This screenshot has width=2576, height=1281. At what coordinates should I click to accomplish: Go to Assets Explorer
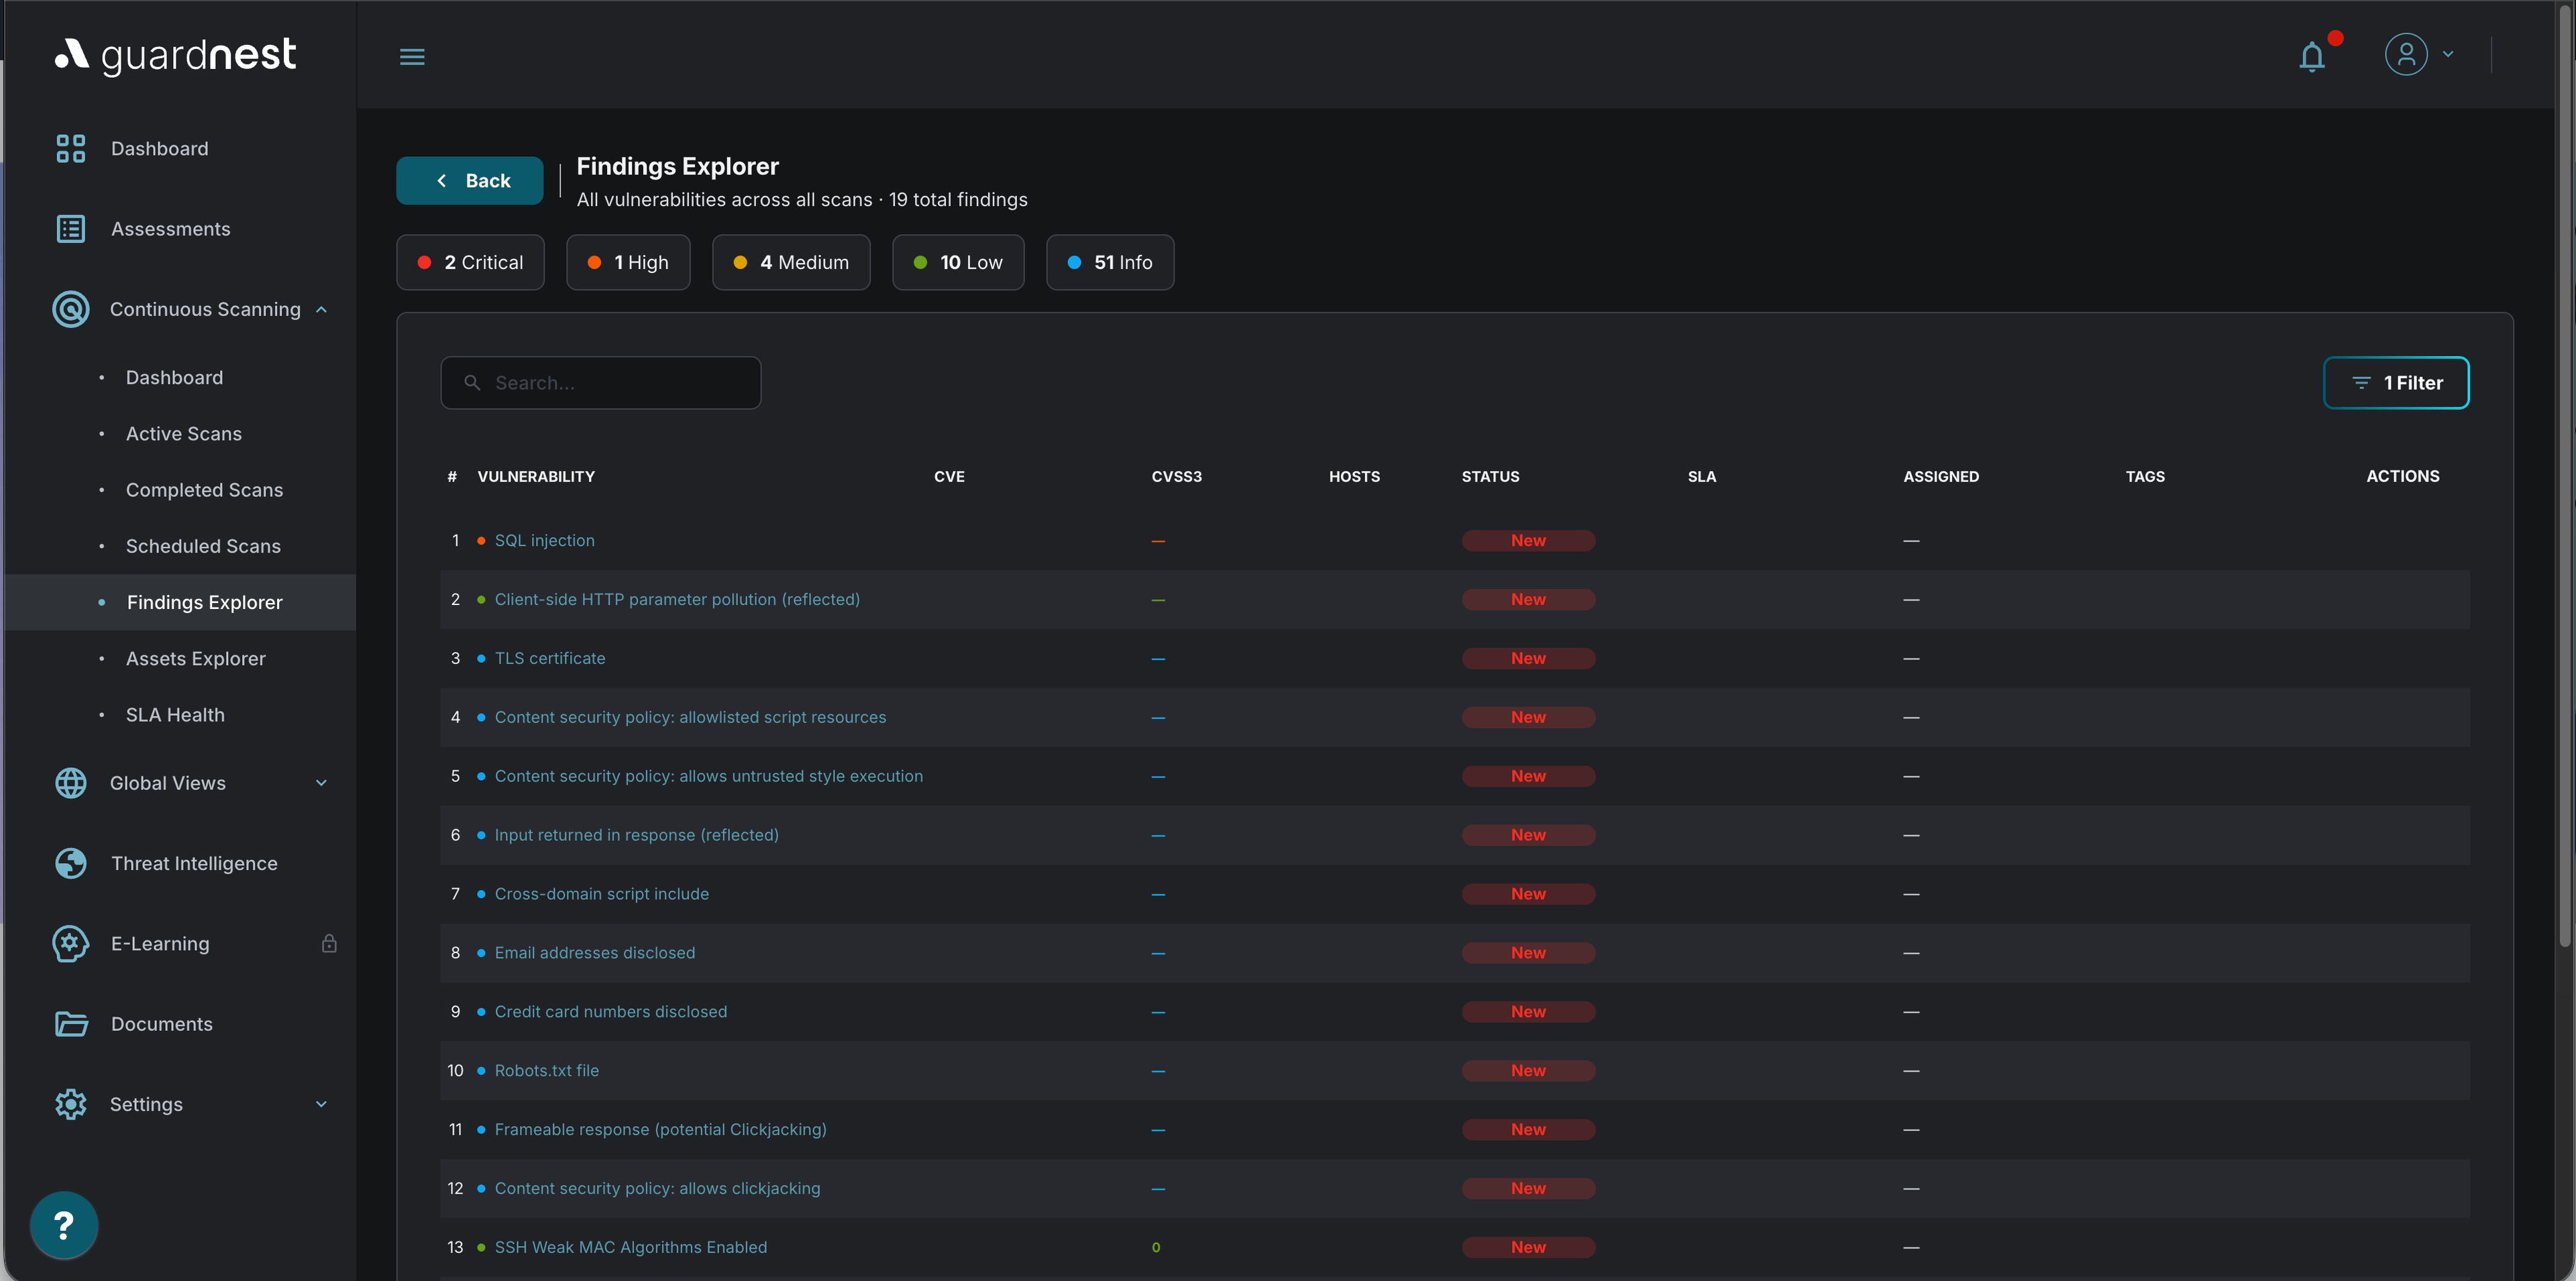195,659
